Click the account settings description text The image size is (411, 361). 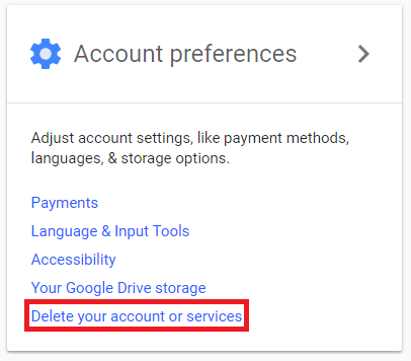190,148
